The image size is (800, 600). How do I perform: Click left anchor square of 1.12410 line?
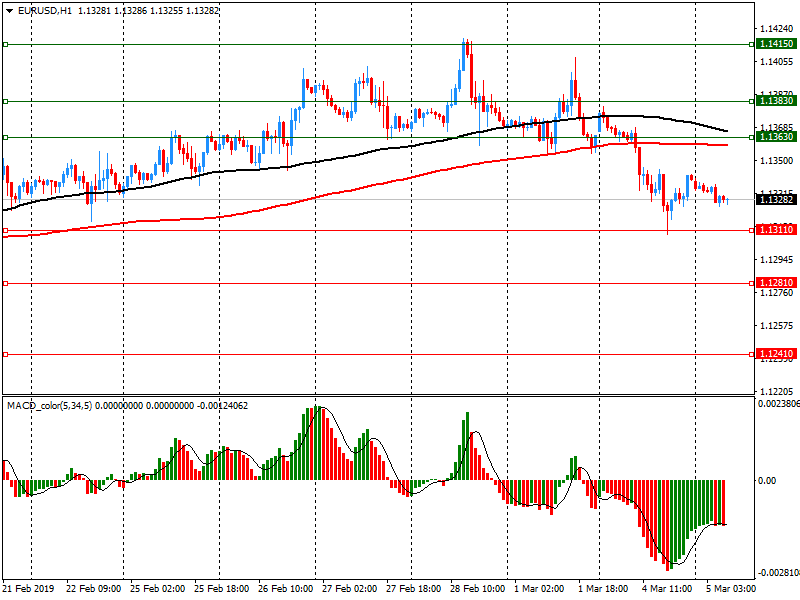5,354
